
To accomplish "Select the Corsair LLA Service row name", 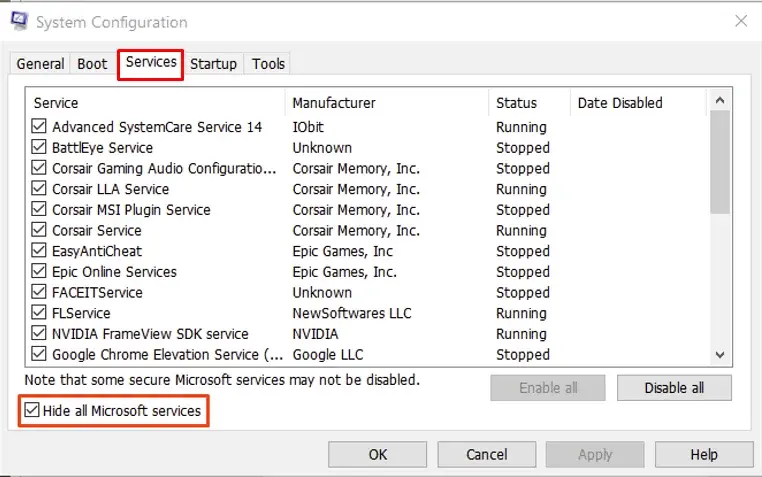I will tap(111, 189).
